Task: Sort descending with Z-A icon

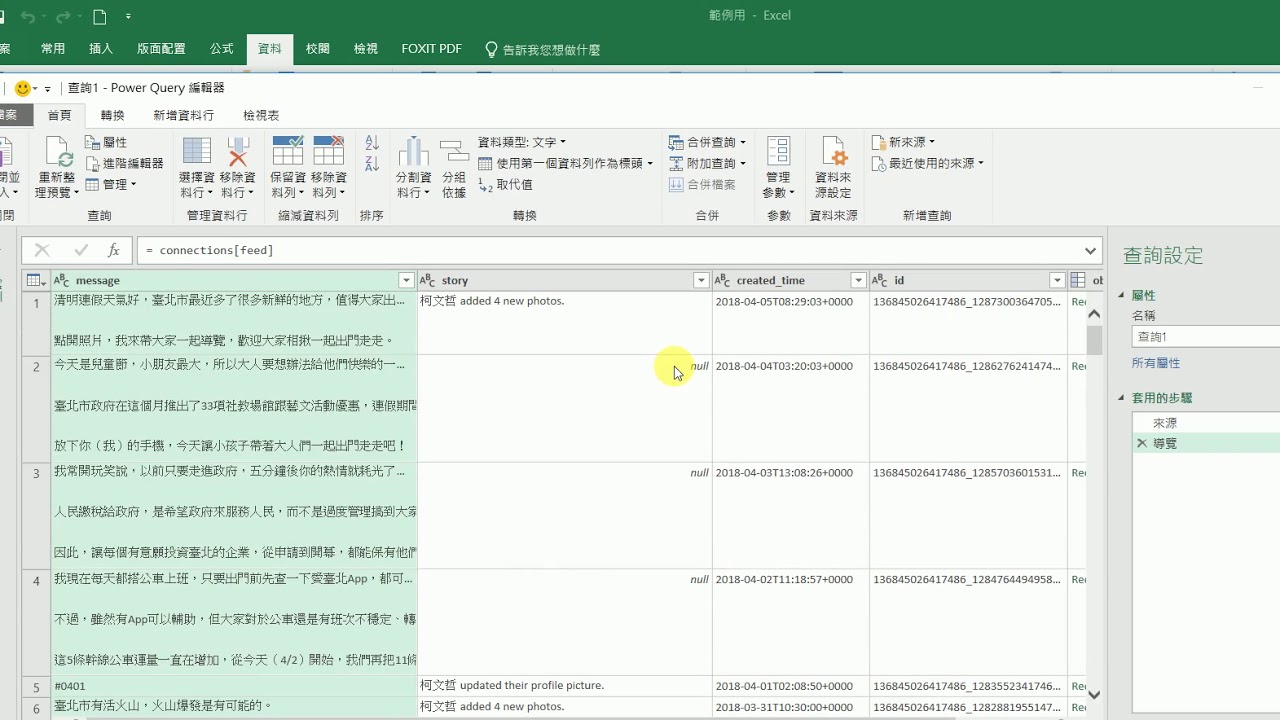Action: click(x=372, y=163)
